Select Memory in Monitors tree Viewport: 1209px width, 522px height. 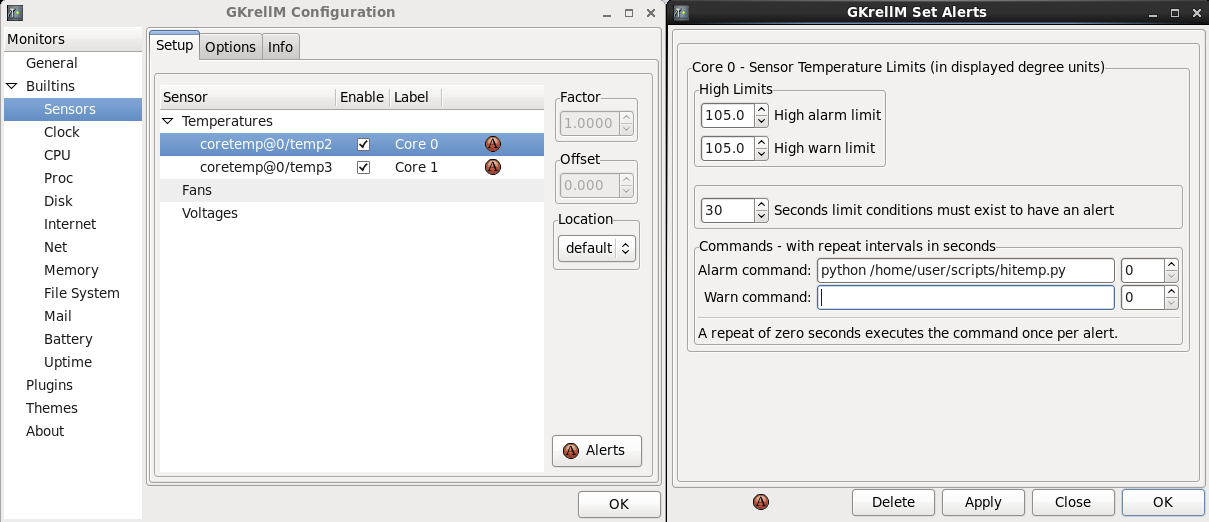click(71, 270)
